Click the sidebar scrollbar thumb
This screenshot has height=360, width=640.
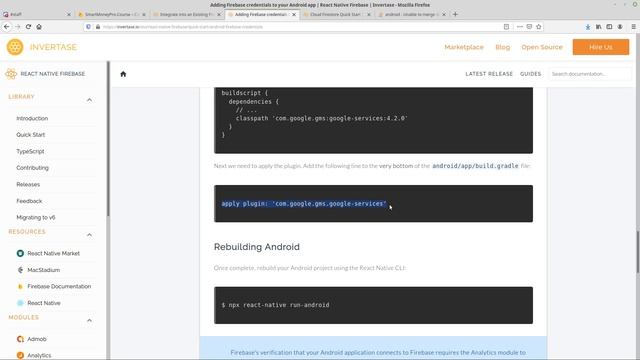click(x=108, y=139)
